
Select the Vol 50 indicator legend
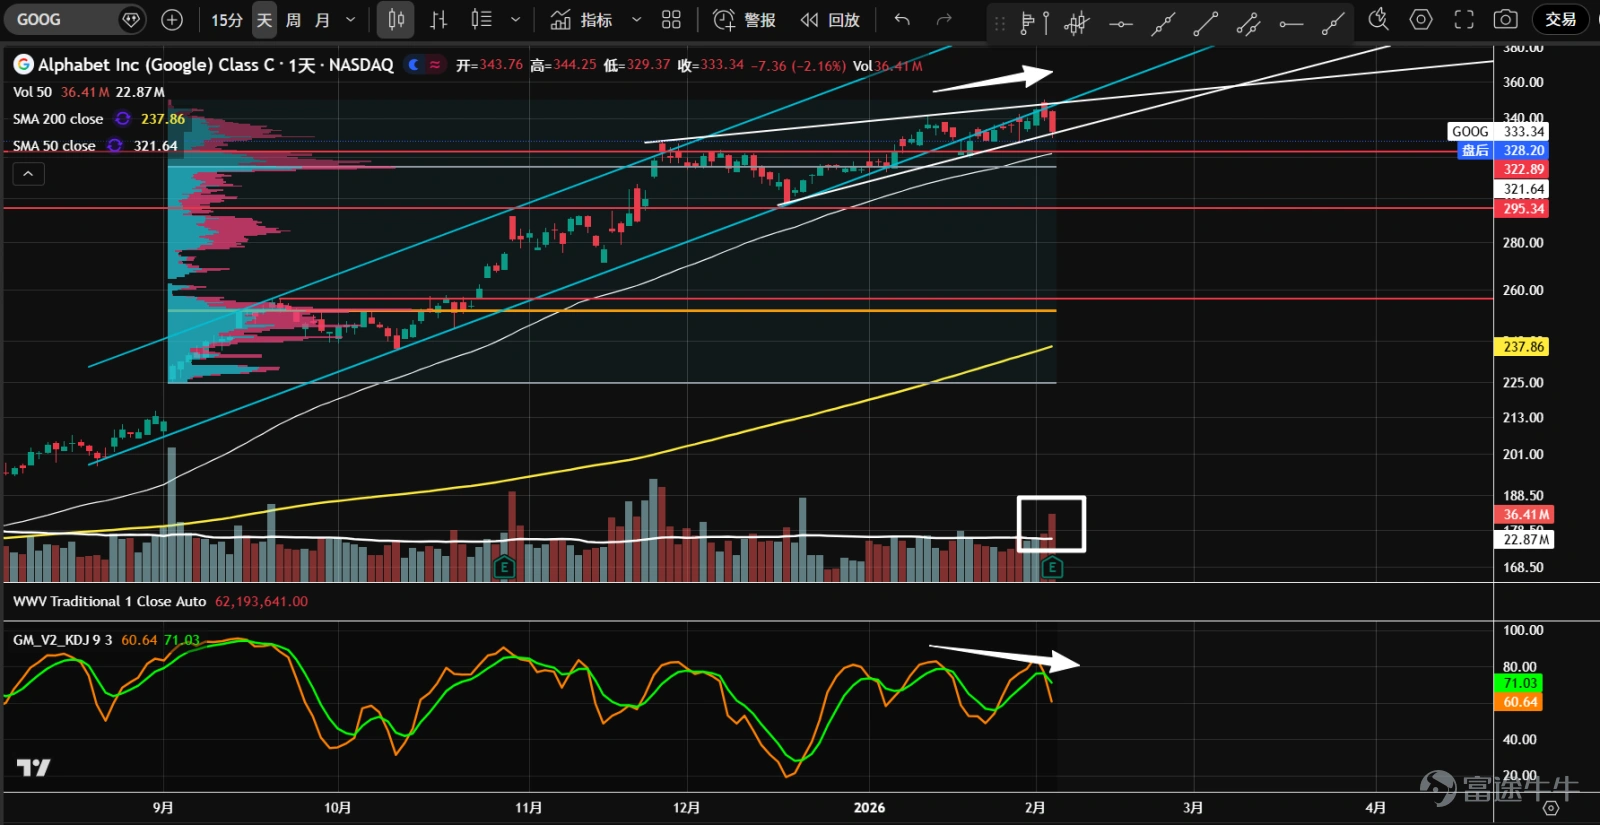(x=32, y=92)
